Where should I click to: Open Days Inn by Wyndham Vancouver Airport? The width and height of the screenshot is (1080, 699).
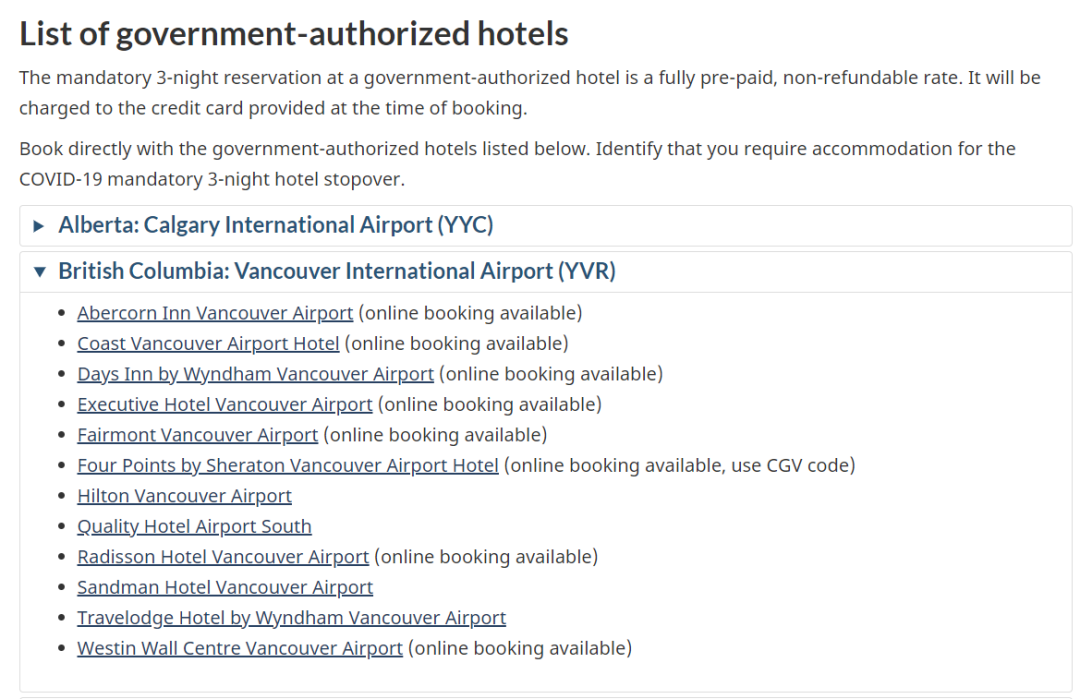click(x=255, y=374)
